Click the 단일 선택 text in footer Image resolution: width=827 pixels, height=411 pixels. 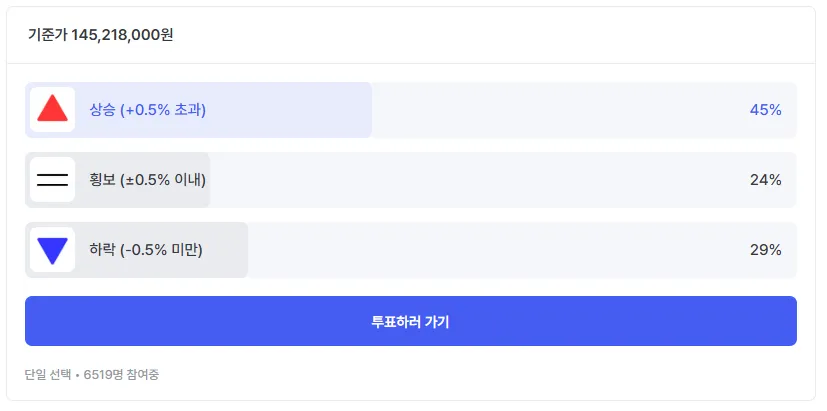[x=47, y=375]
